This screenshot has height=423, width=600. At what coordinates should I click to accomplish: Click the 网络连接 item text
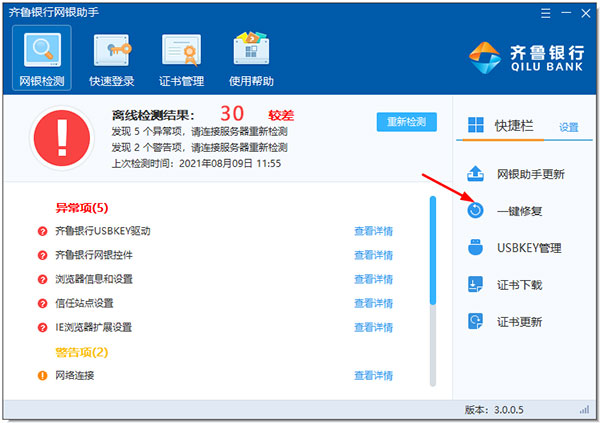point(75,376)
